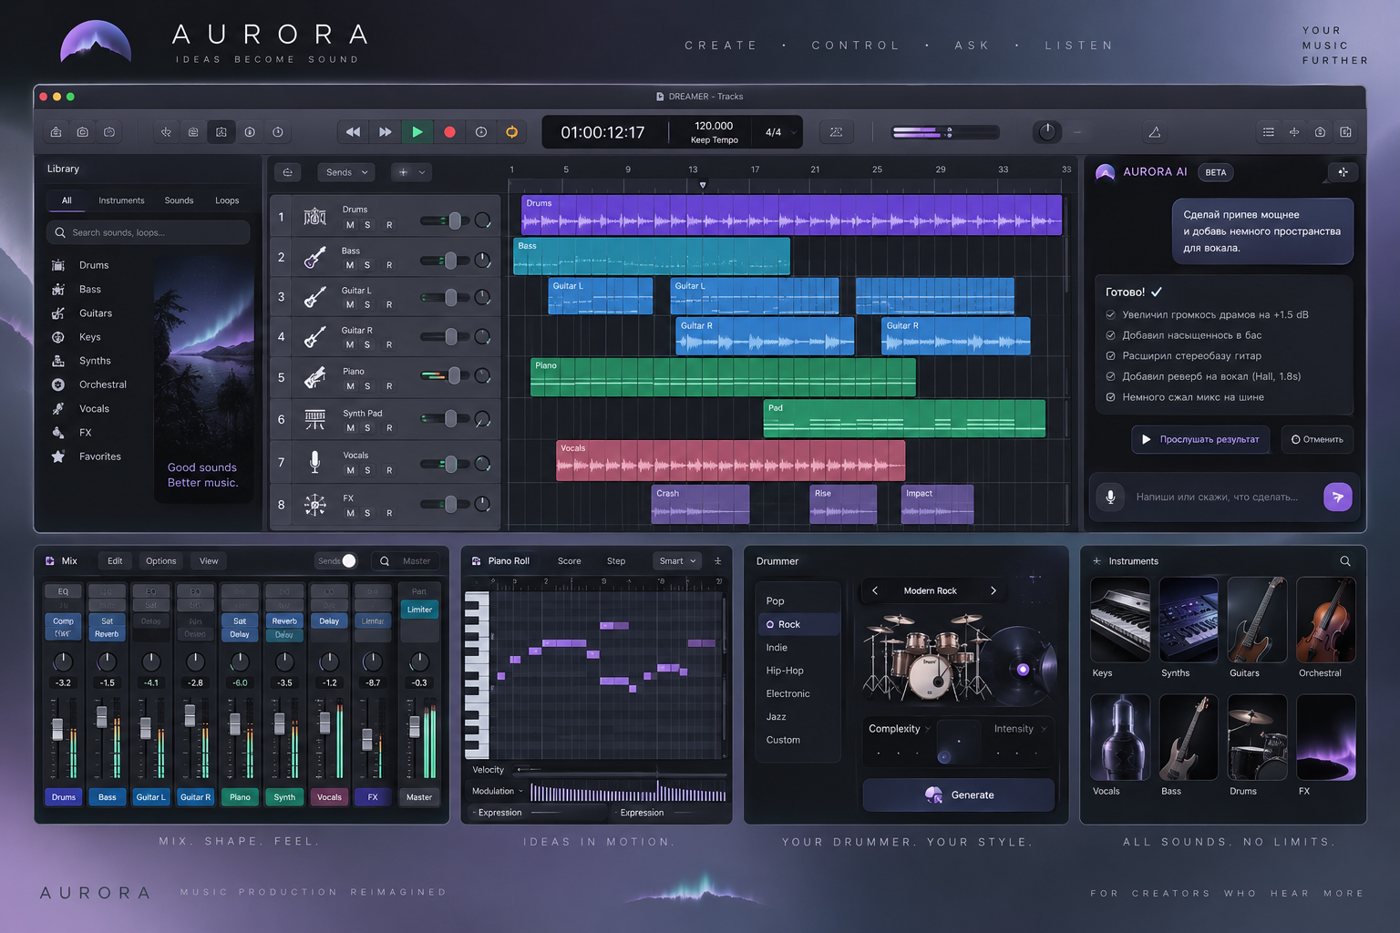Switch to the Loops tab in Library
Image resolution: width=1400 pixels, height=933 pixels.
[227, 201]
